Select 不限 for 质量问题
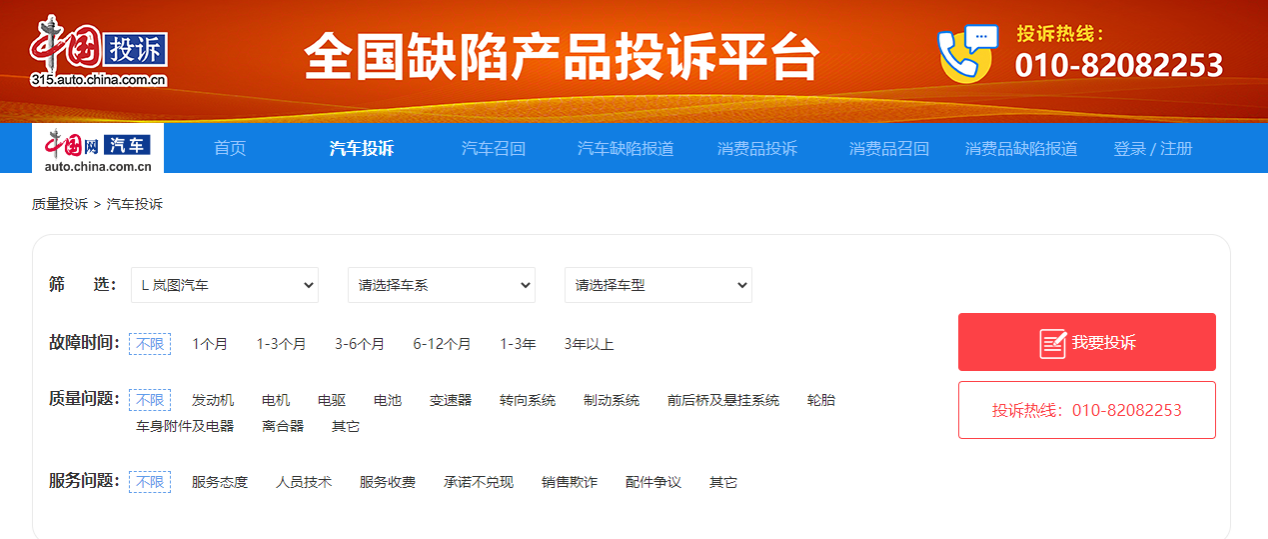Viewport: 1268px width, 539px height. (x=150, y=400)
